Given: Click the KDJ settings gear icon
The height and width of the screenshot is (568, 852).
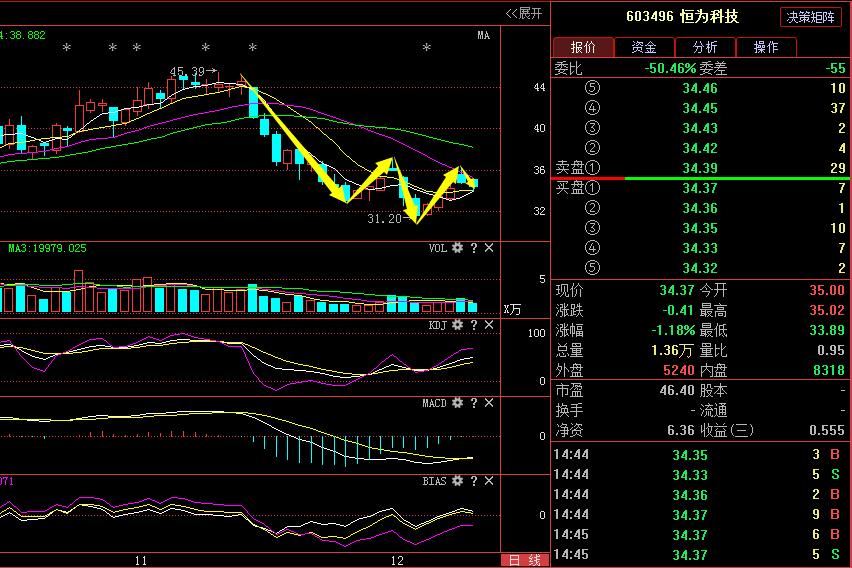Looking at the screenshot, I should click(458, 325).
